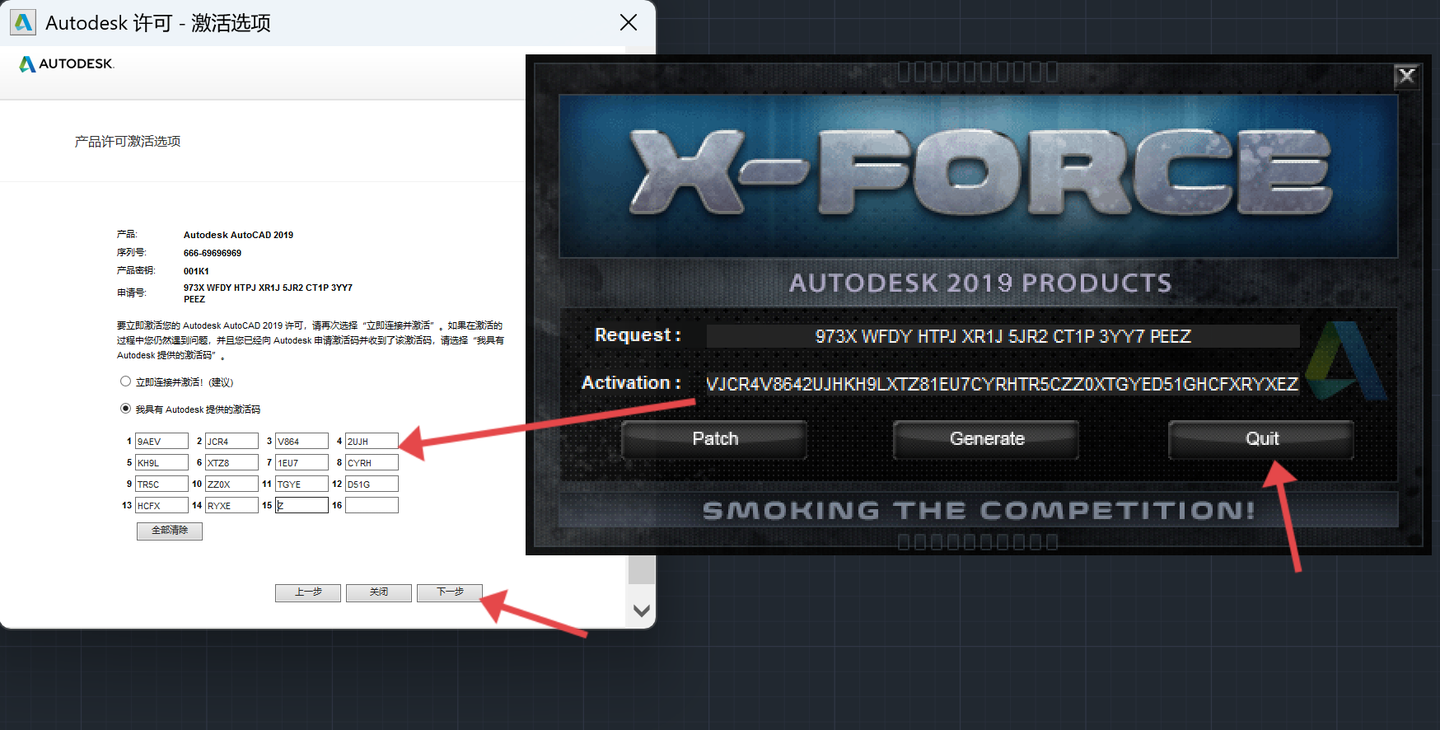Image resolution: width=1440 pixels, height=730 pixels.
Task: Select the 立即连接并激活 radio option
Action: point(125,381)
